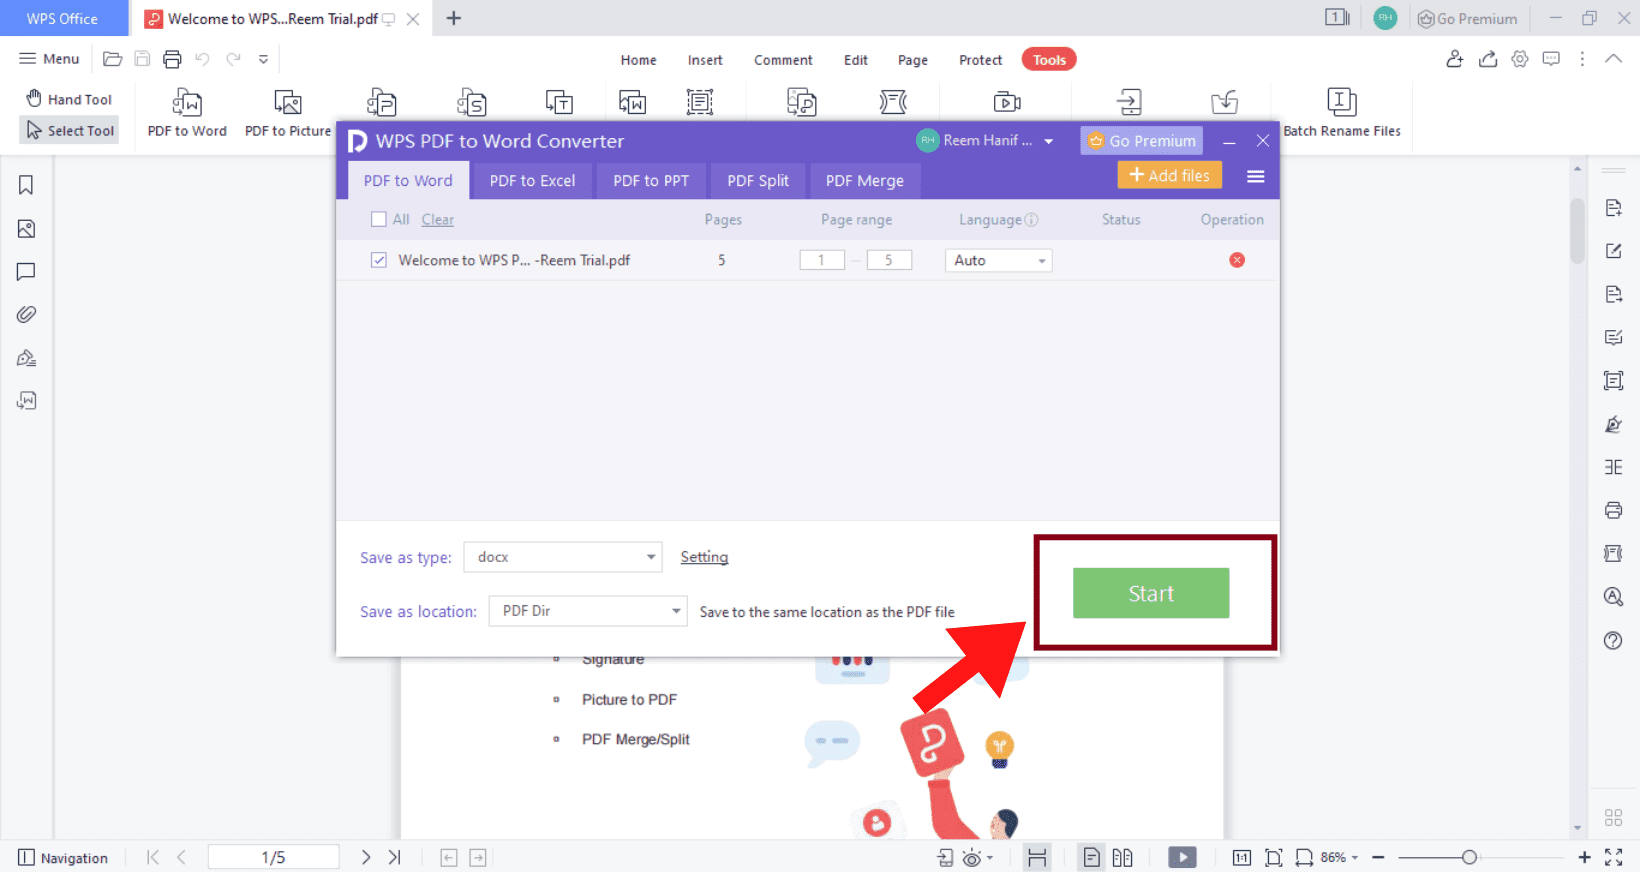Collapse the ribbon with the chevron
The height and width of the screenshot is (883, 1642).
point(1615,60)
